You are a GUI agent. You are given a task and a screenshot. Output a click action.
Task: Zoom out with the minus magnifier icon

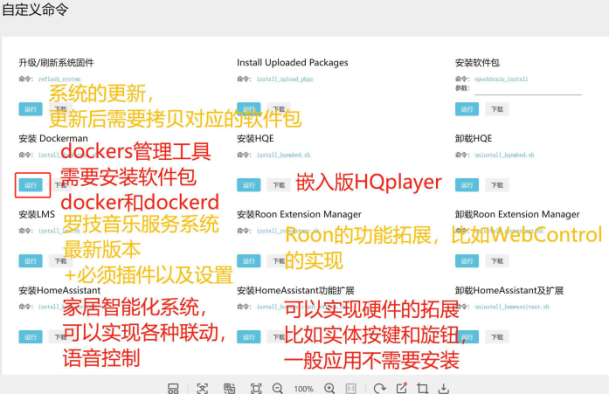click(x=278, y=388)
